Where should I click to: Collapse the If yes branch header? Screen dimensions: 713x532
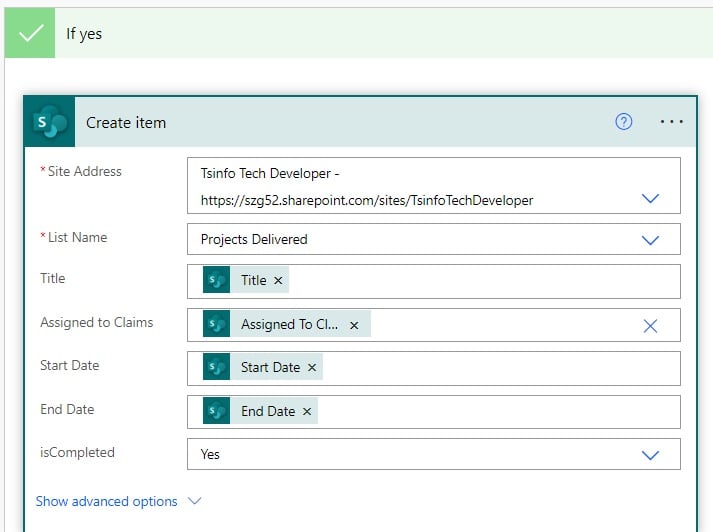pyautogui.click(x=359, y=33)
